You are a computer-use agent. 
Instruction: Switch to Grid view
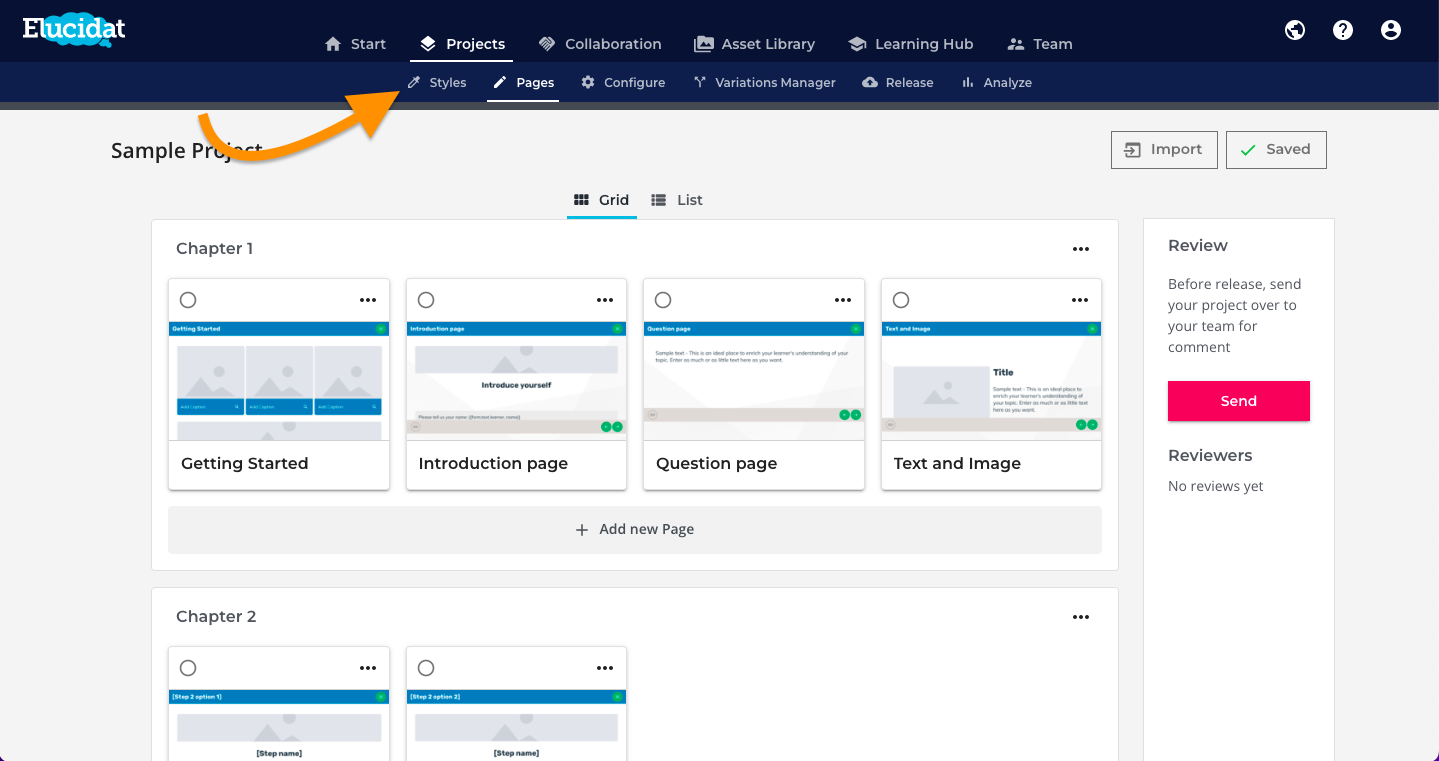[x=601, y=200]
